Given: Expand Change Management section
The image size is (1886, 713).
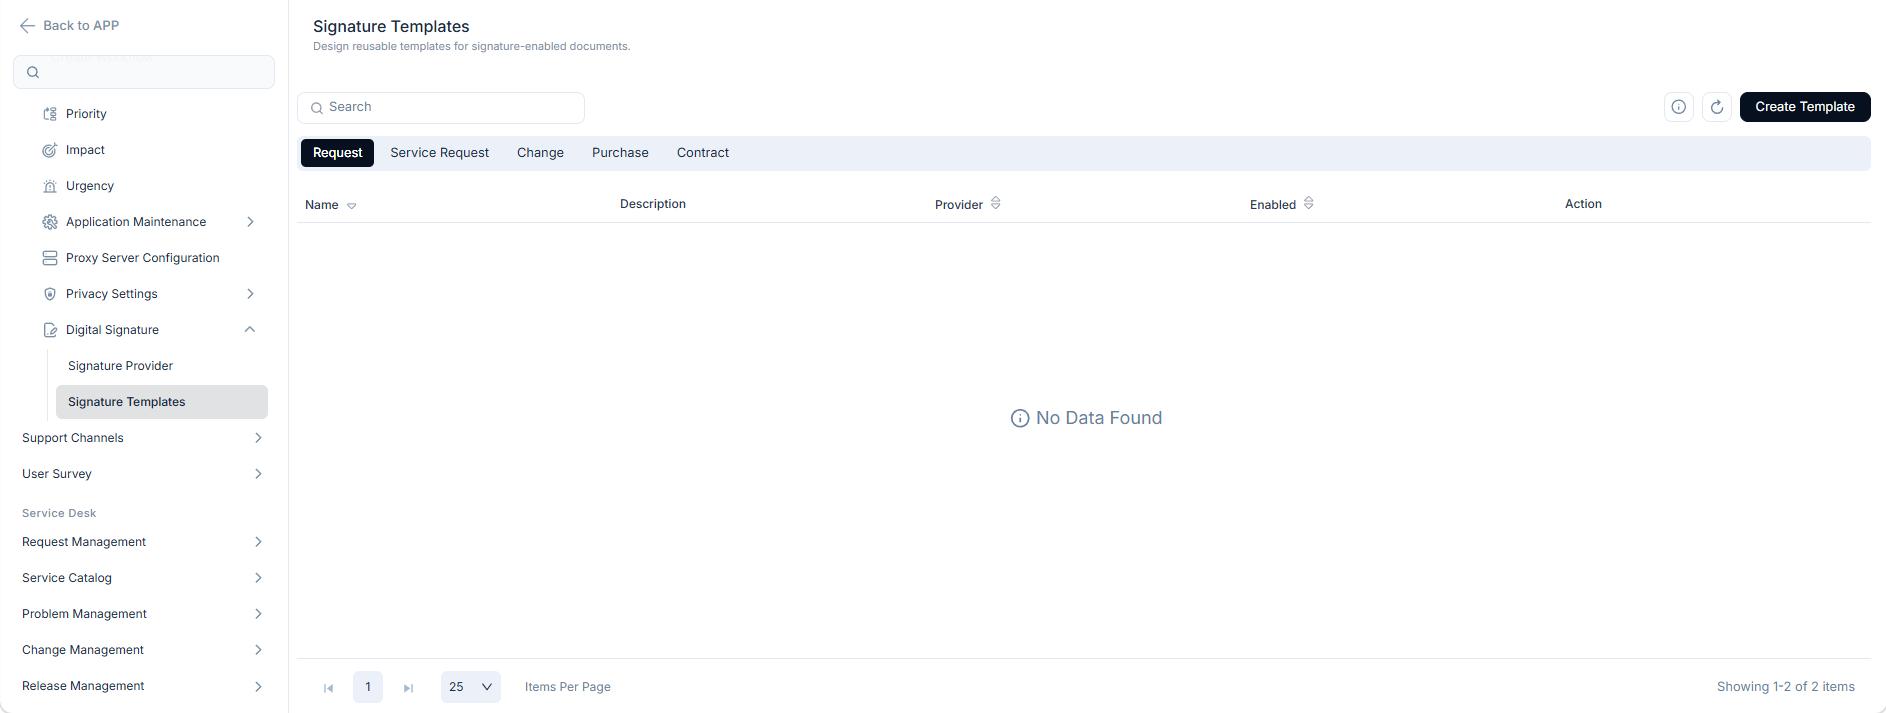Looking at the screenshot, I should pos(258,650).
